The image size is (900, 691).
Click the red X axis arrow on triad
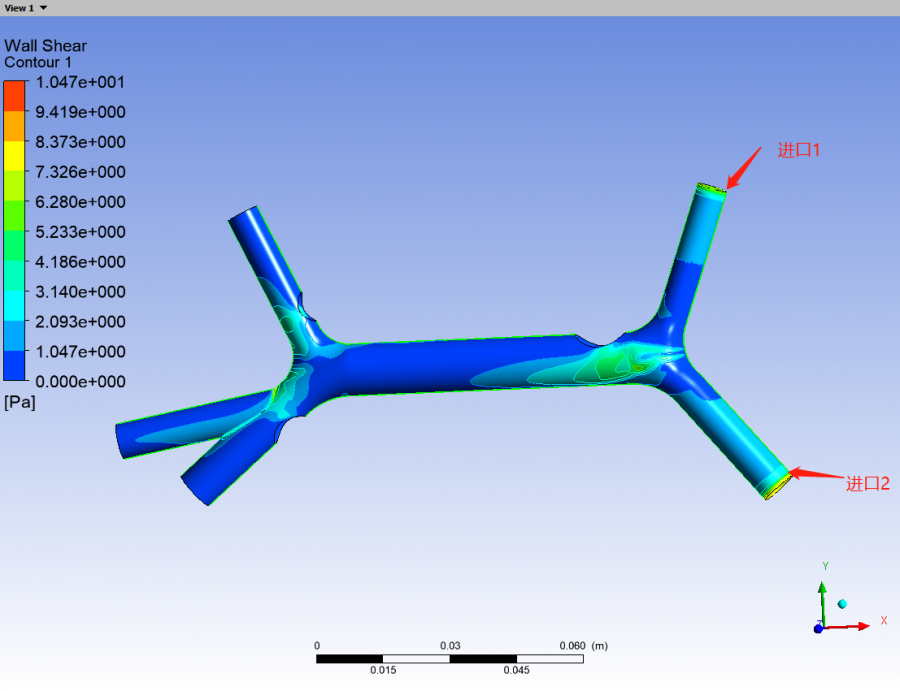858,626
